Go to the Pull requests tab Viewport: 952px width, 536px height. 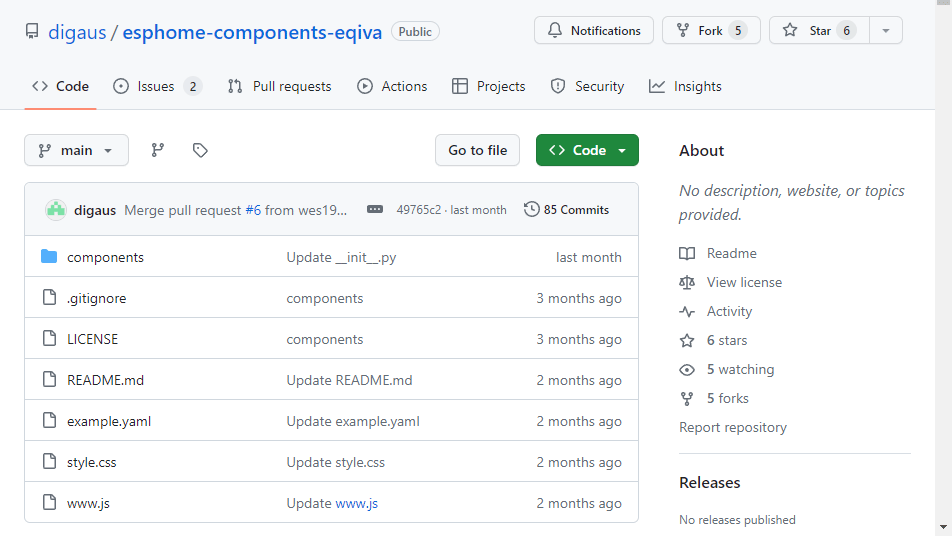pos(280,86)
